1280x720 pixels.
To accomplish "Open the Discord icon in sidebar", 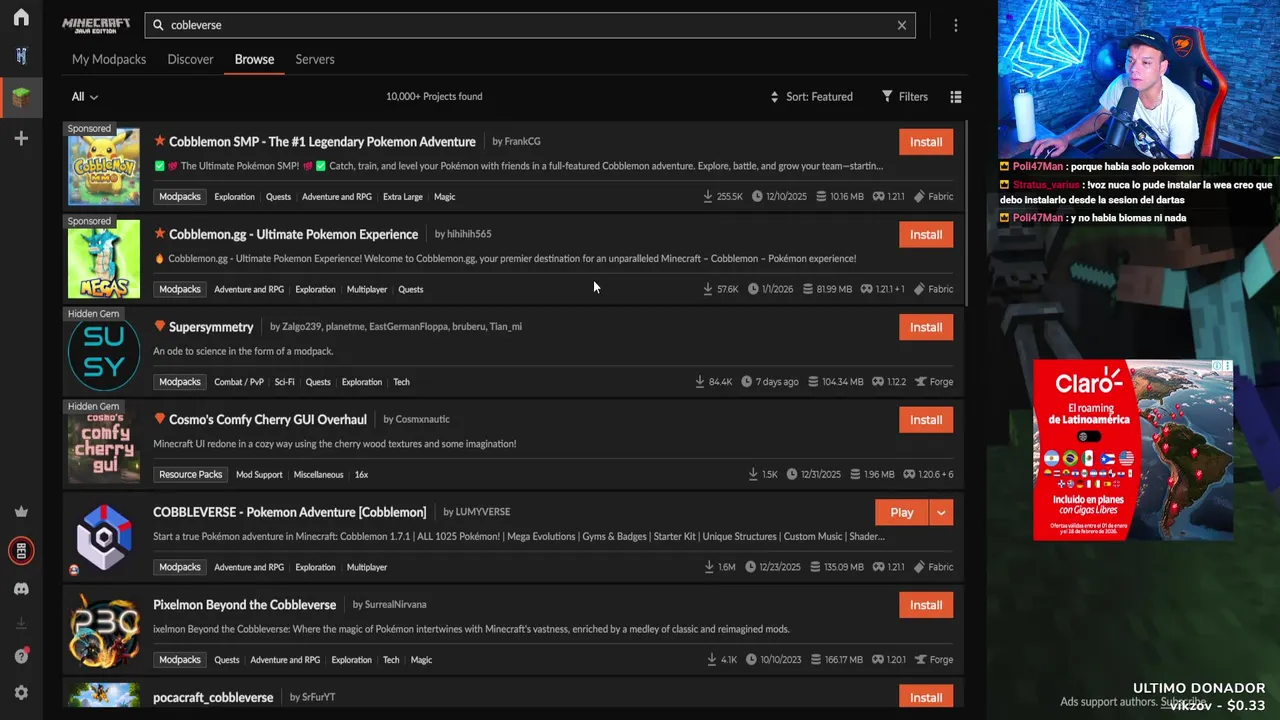I will [21, 589].
